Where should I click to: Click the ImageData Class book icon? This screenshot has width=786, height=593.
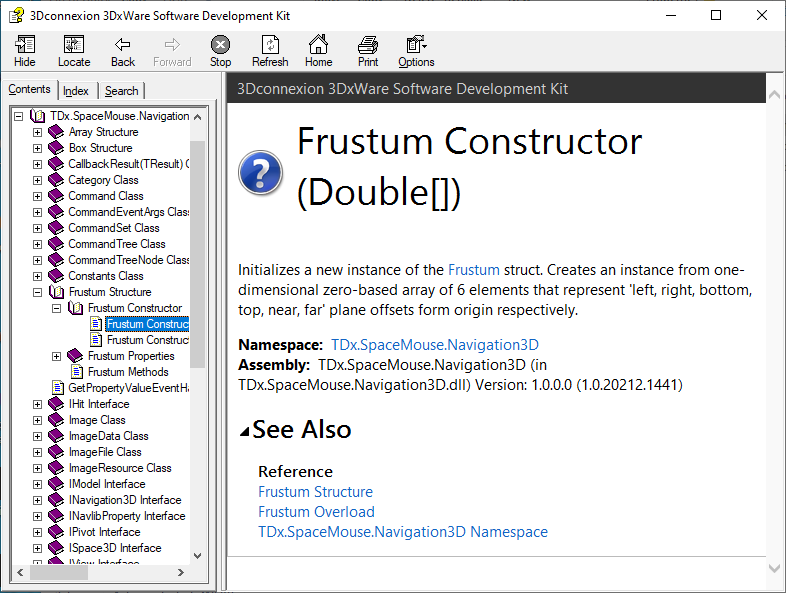(x=56, y=436)
